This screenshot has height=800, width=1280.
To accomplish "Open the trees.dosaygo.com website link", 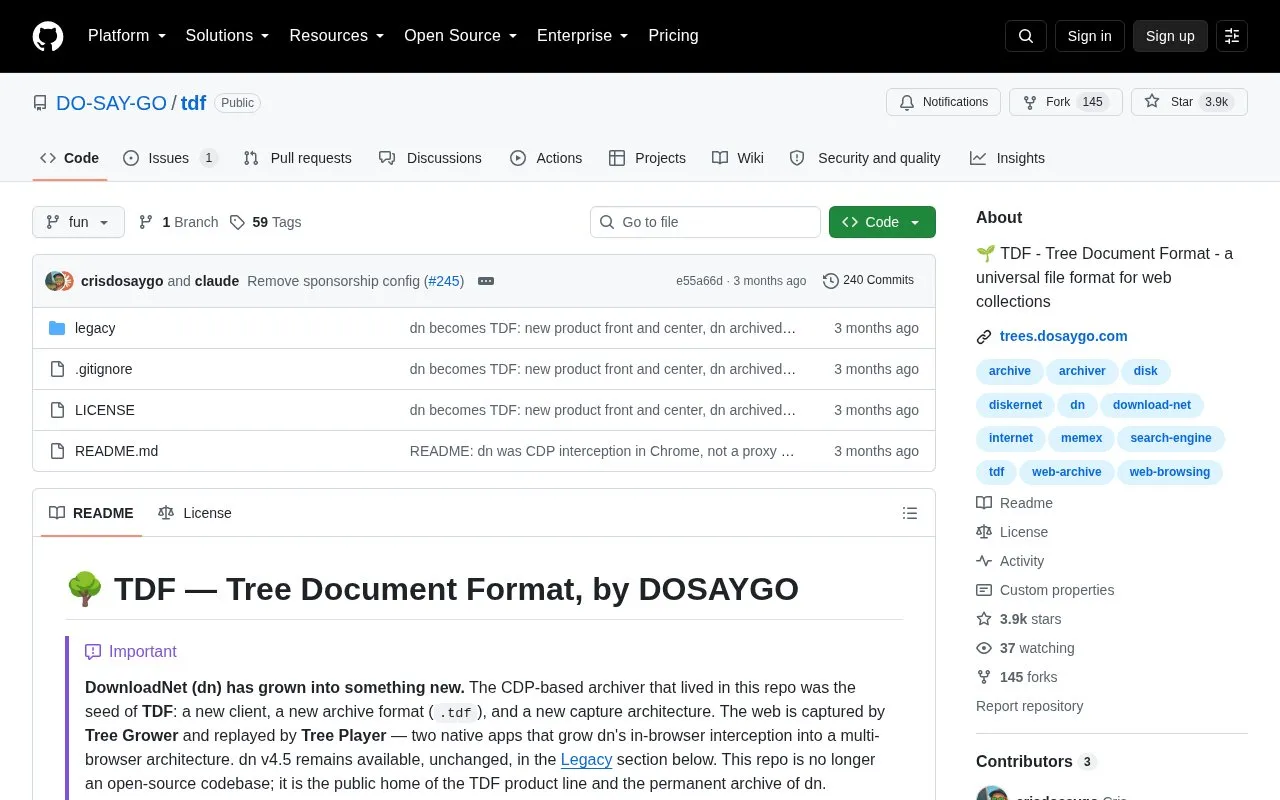I will (x=1063, y=336).
